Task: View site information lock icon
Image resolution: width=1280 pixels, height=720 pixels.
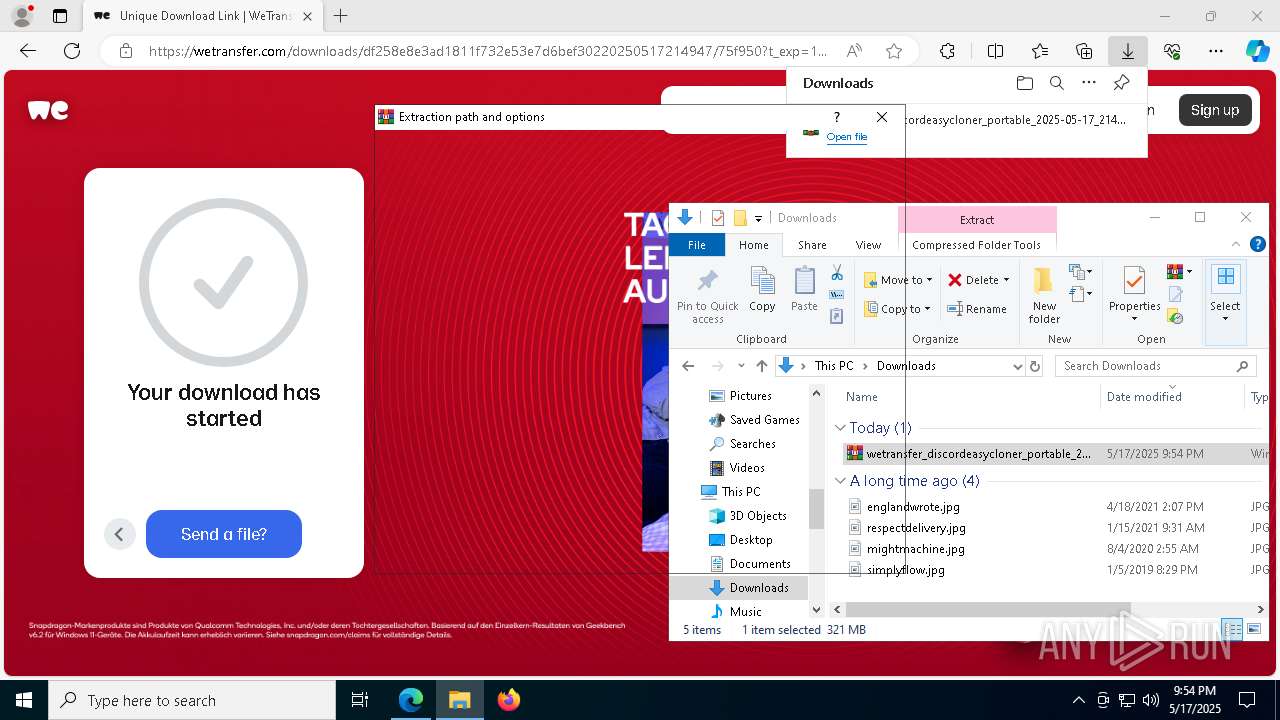Action: pyautogui.click(x=126, y=51)
